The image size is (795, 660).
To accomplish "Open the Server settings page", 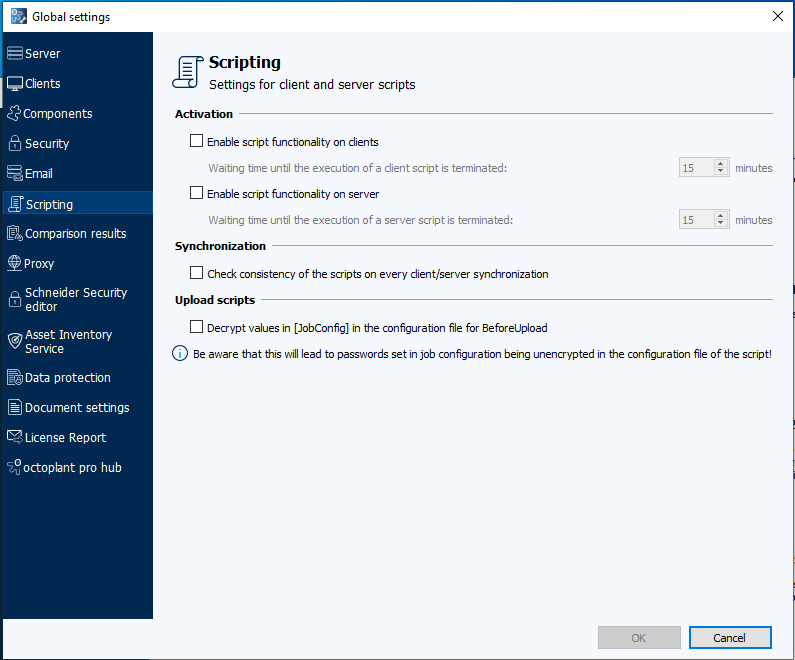I will point(78,53).
